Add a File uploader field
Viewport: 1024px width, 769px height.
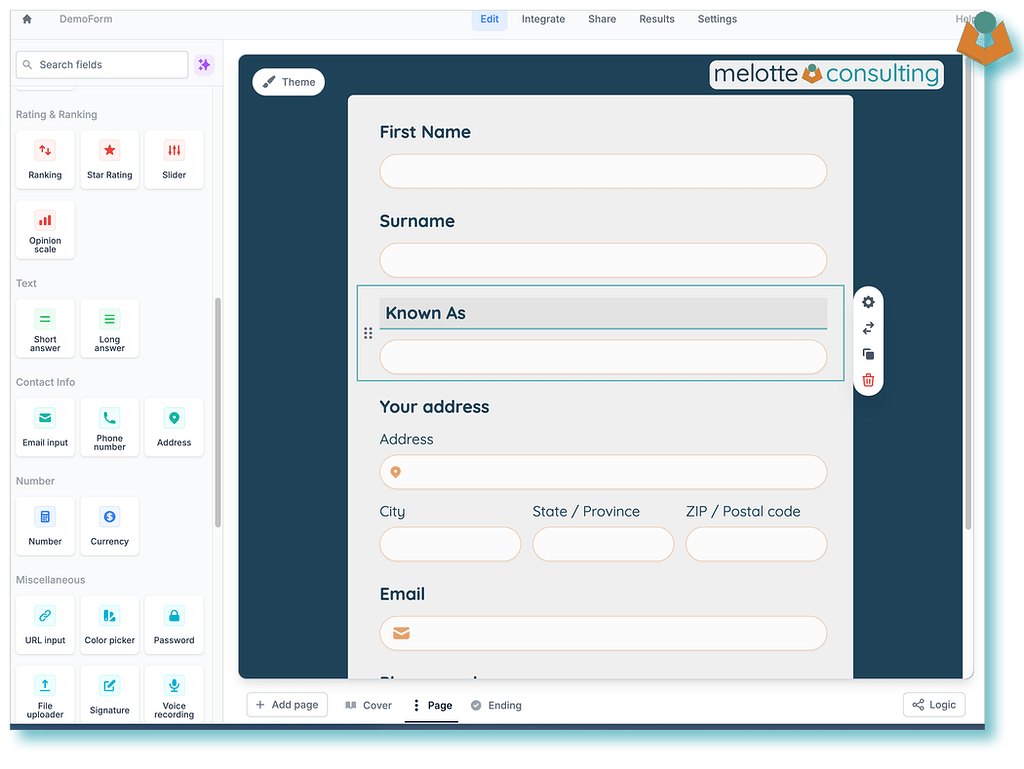[x=45, y=693]
